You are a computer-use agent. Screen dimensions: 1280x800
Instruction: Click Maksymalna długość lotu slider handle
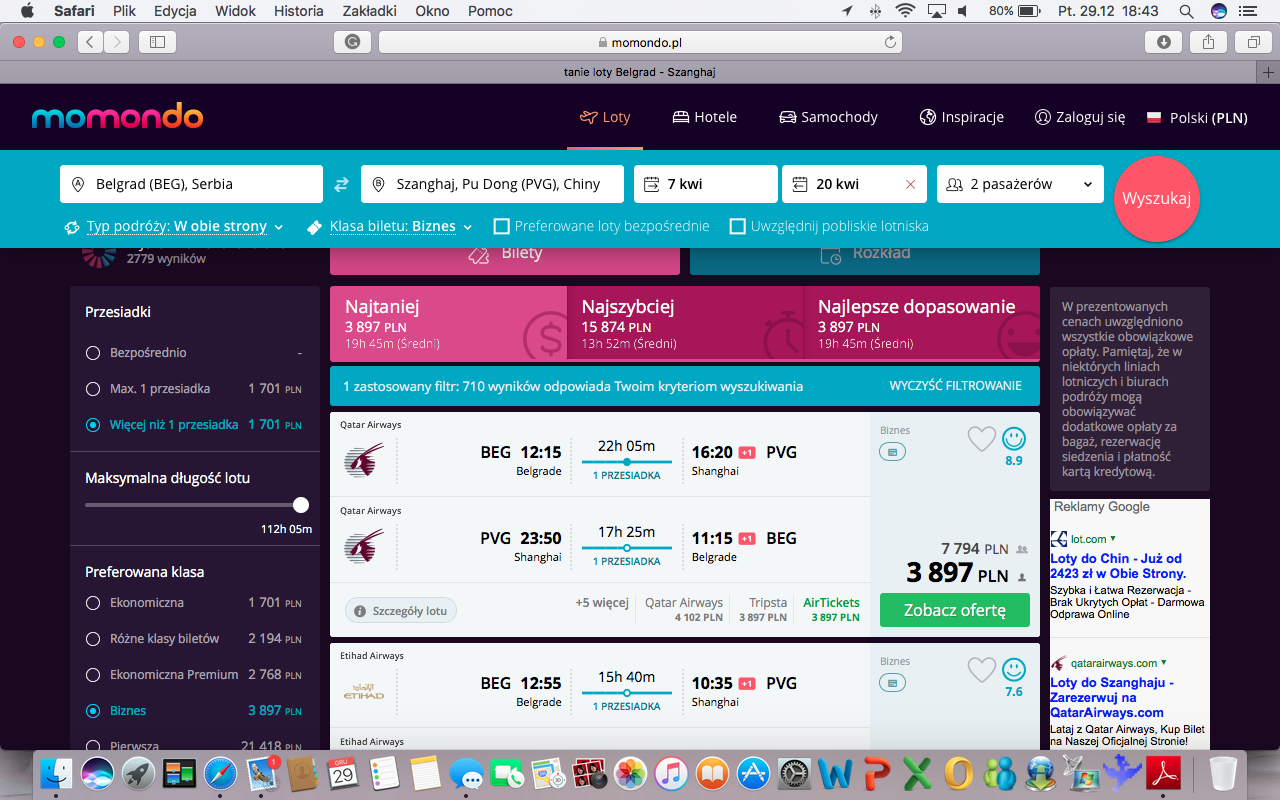(x=301, y=505)
